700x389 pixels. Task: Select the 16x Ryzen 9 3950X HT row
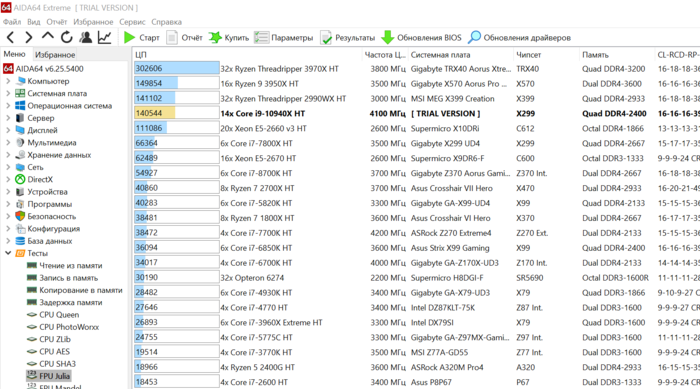click(416, 84)
